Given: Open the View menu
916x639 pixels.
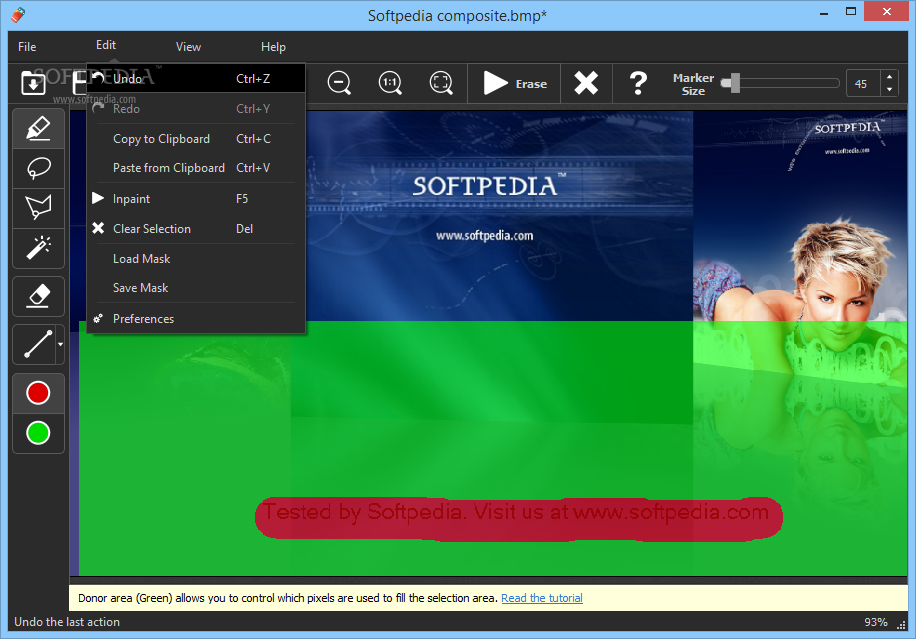Looking at the screenshot, I should pos(188,47).
